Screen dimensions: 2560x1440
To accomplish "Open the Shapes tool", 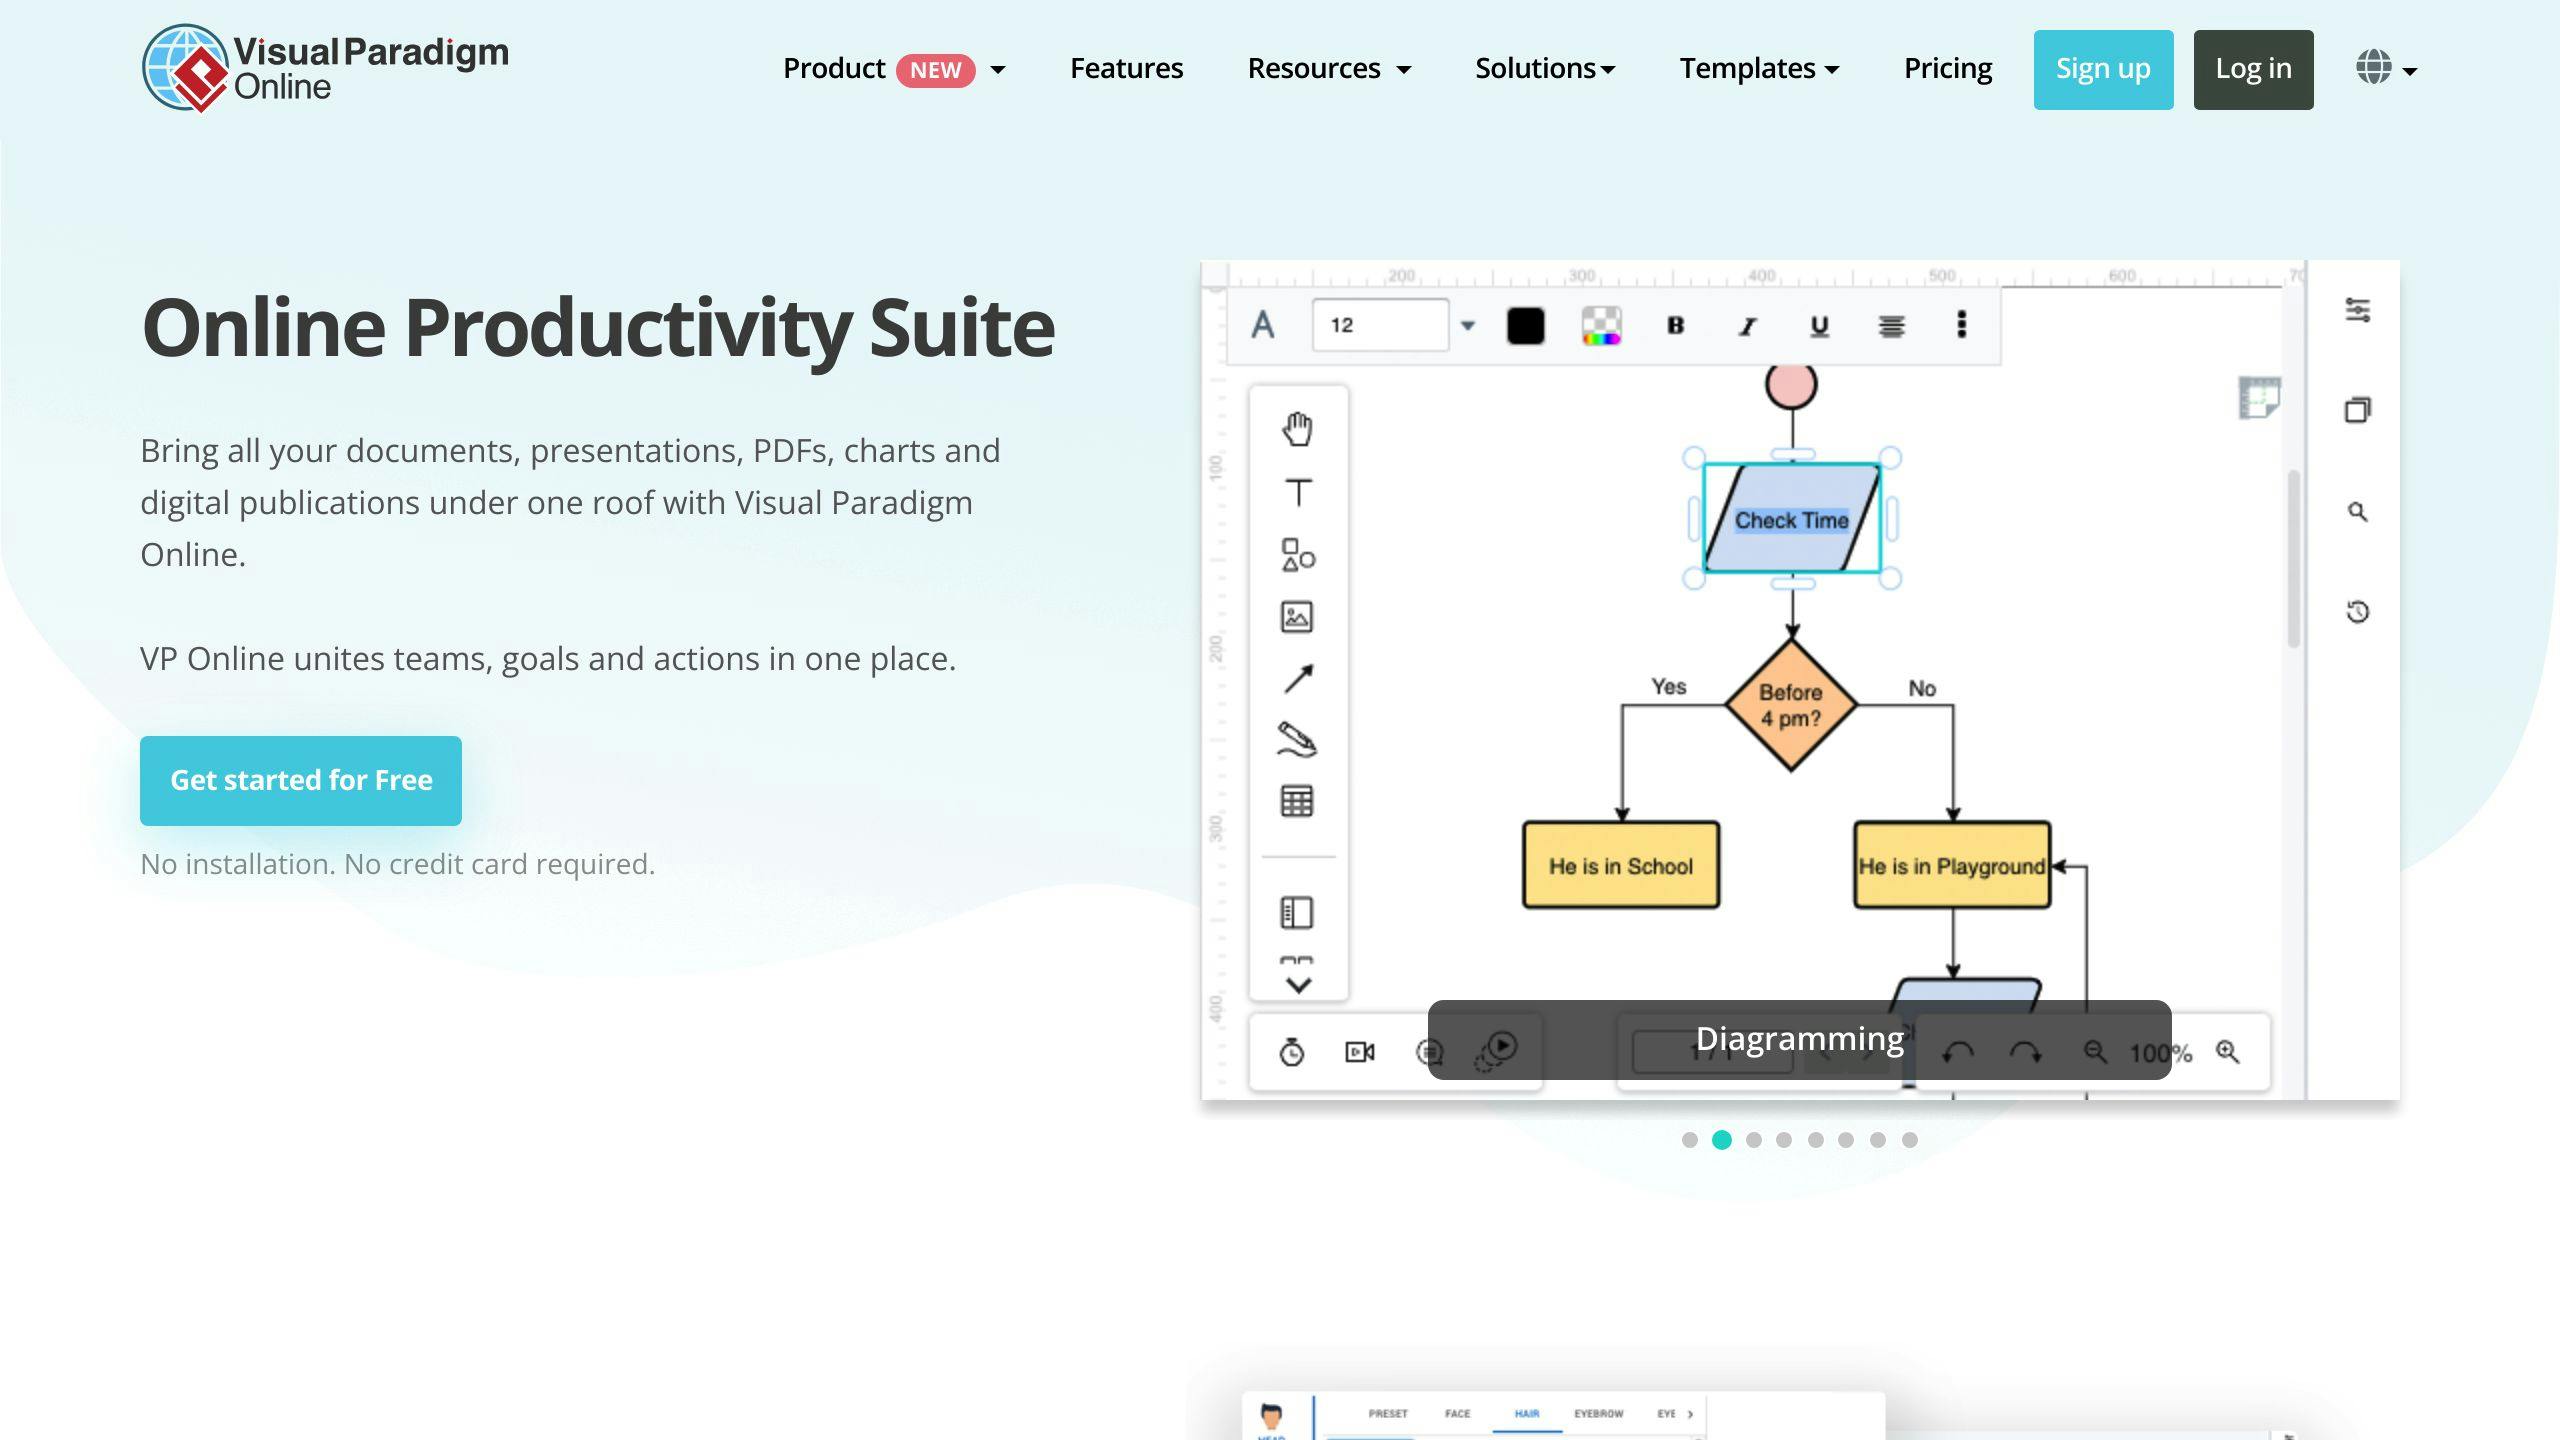I will tap(1296, 557).
